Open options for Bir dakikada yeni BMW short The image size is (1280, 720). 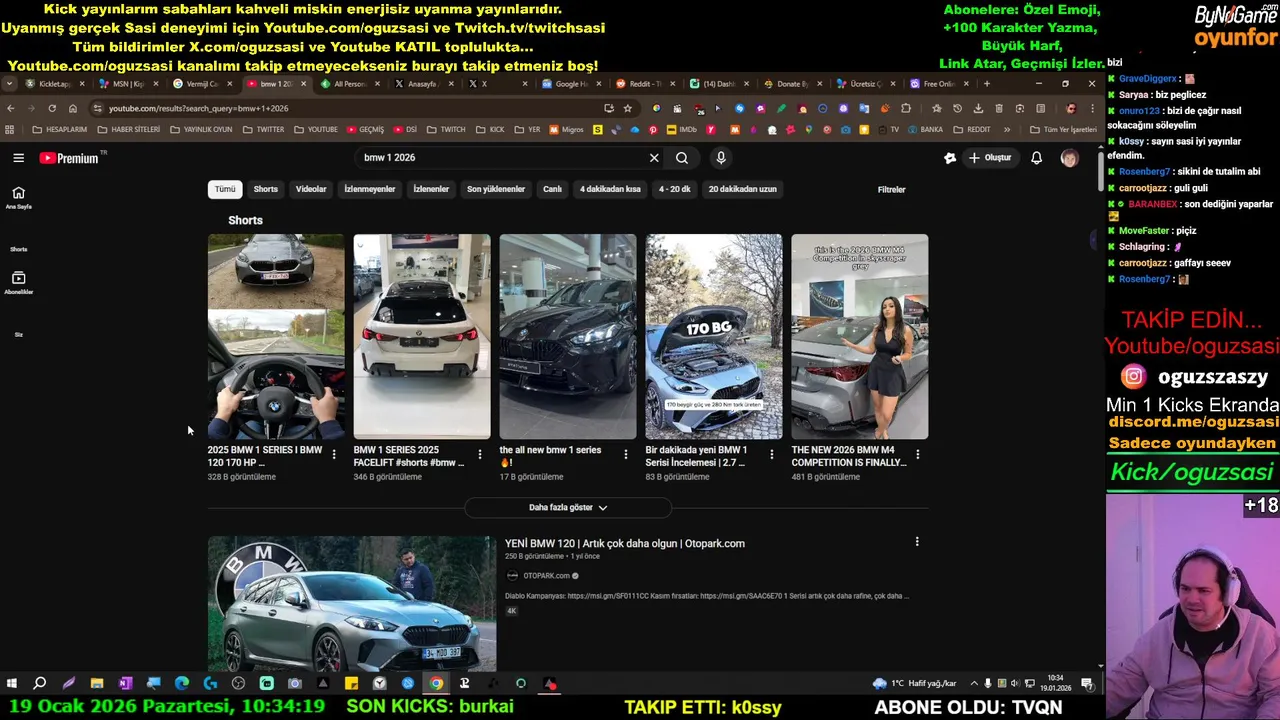pos(772,455)
